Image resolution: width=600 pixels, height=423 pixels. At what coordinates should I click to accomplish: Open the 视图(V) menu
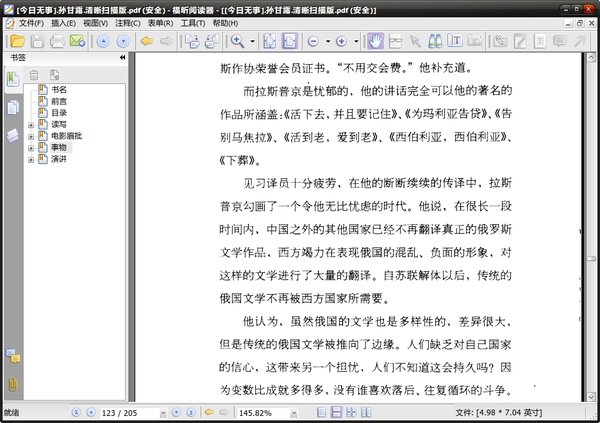pos(96,22)
